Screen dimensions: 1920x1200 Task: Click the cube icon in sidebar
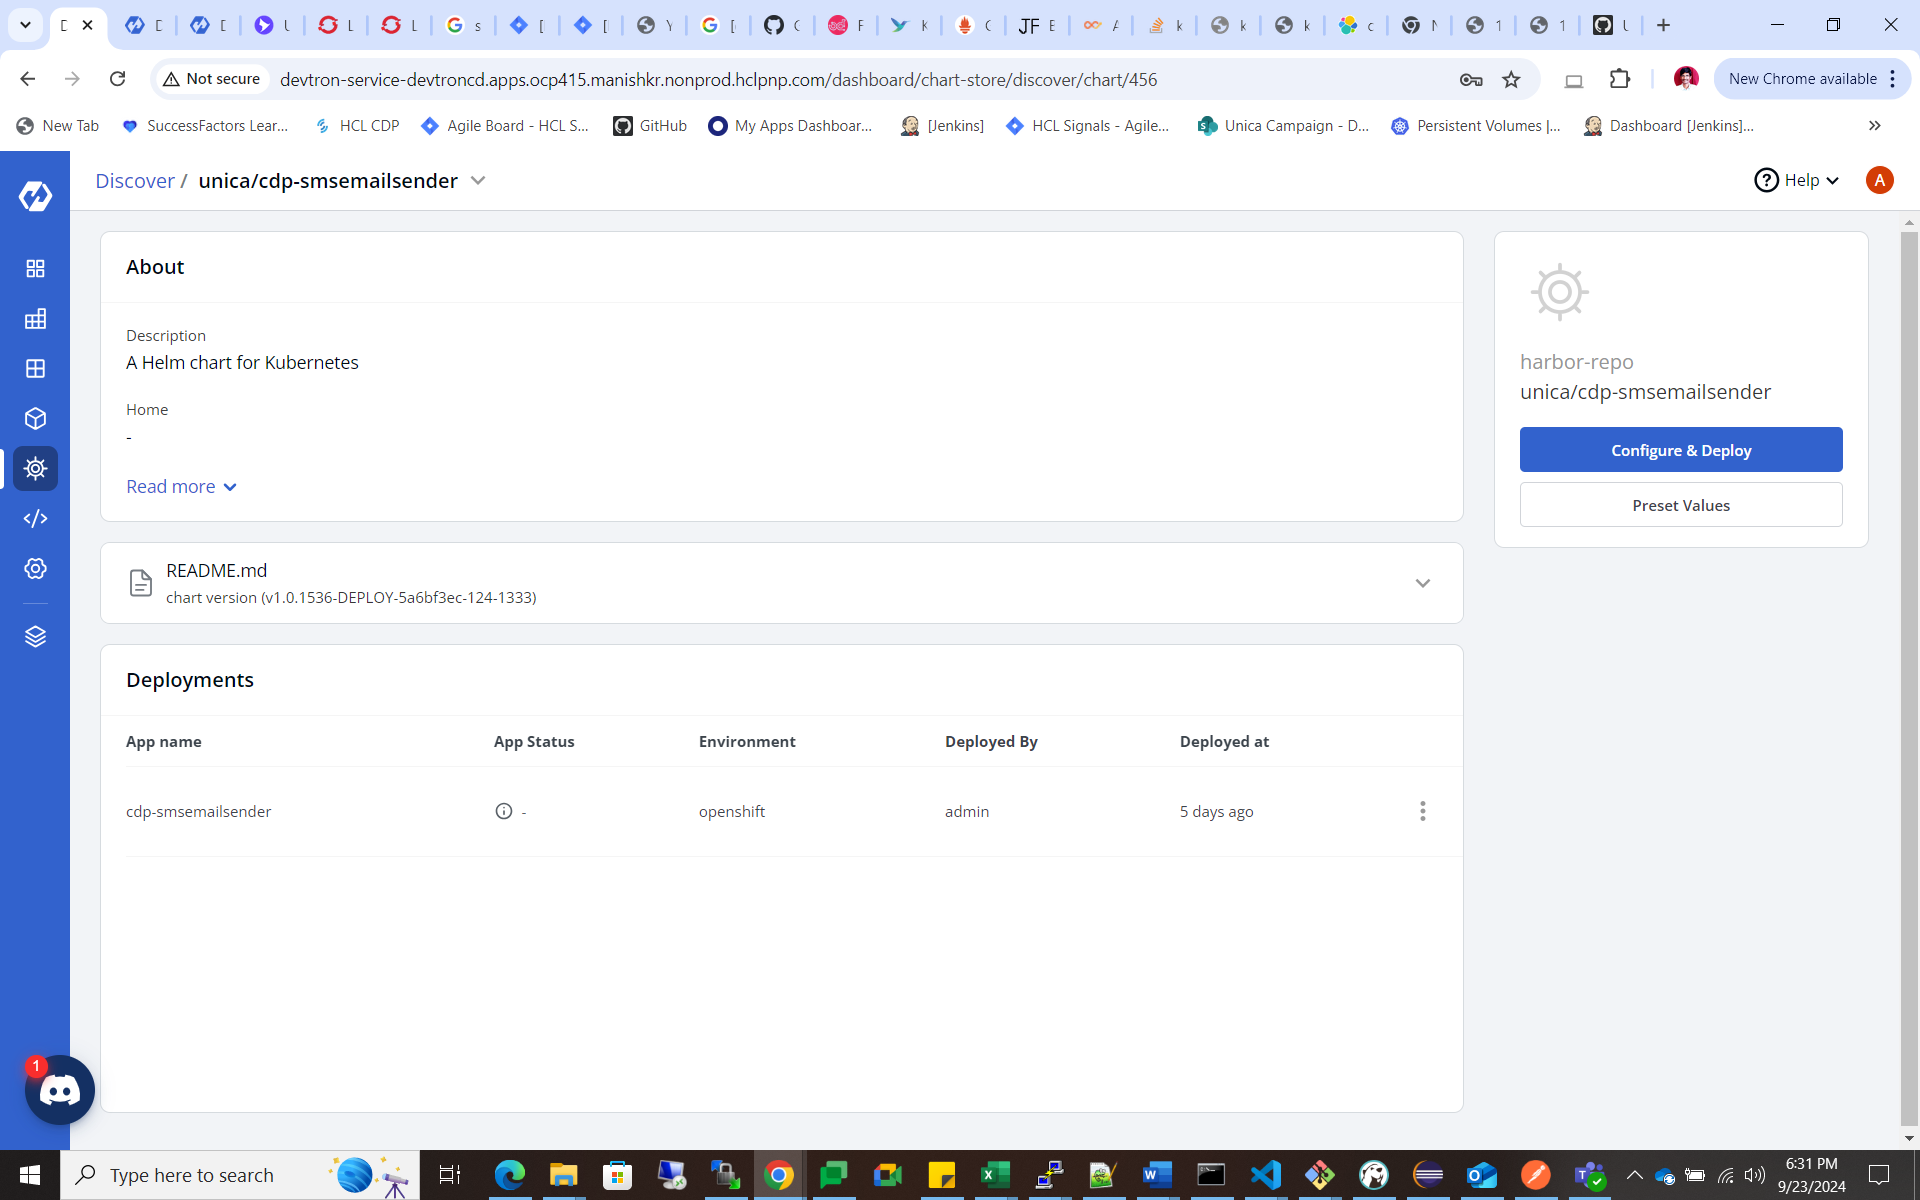point(35,418)
